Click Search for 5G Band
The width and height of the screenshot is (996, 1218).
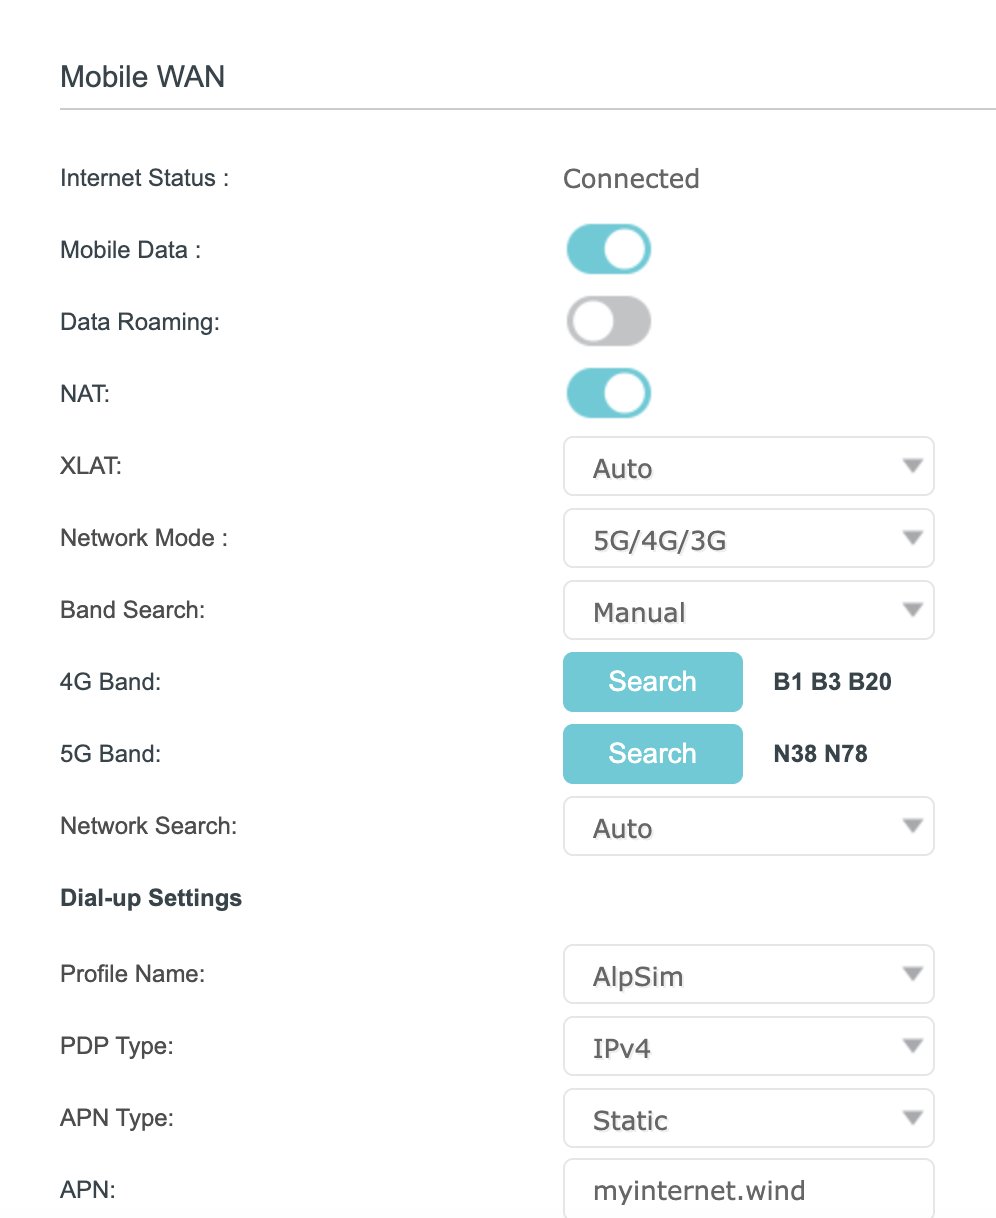(x=652, y=754)
